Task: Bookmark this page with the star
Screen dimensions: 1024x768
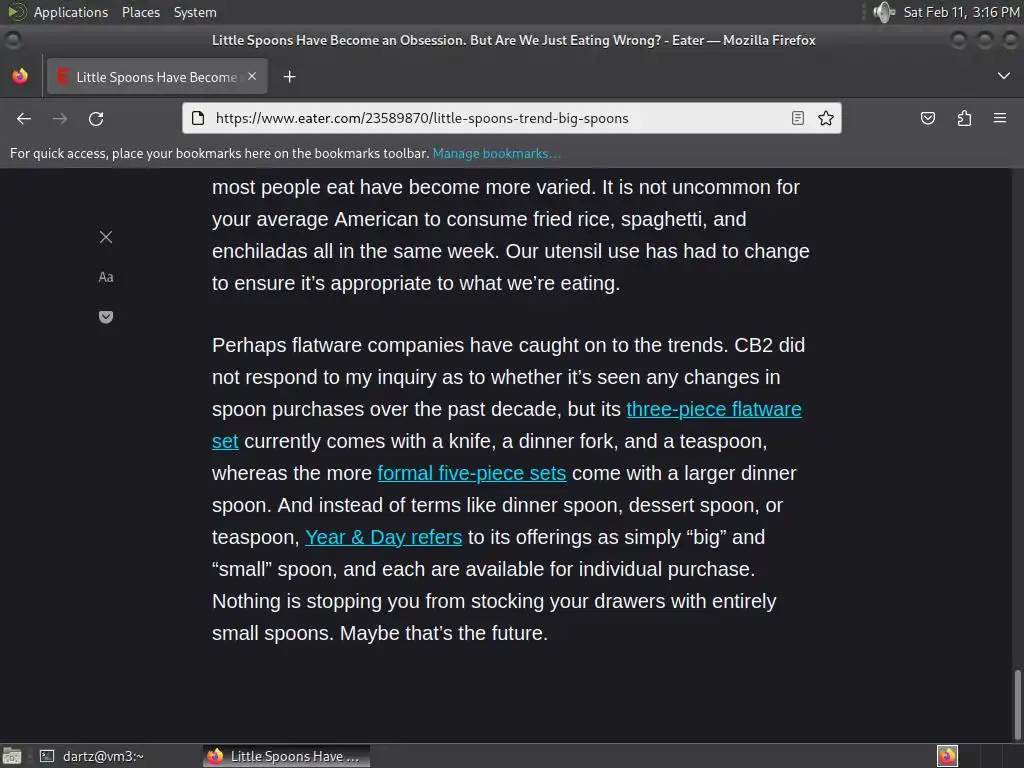Action: (825, 118)
